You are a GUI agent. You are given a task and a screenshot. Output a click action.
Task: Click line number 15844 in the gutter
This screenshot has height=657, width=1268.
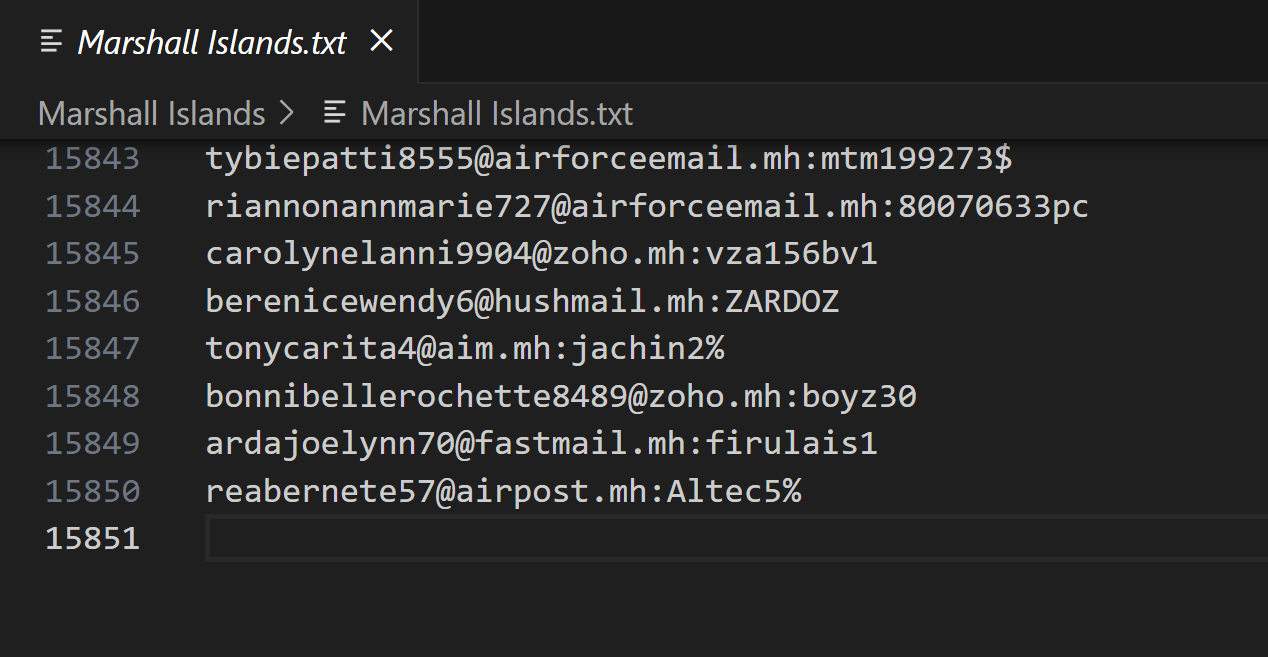[x=93, y=206]
